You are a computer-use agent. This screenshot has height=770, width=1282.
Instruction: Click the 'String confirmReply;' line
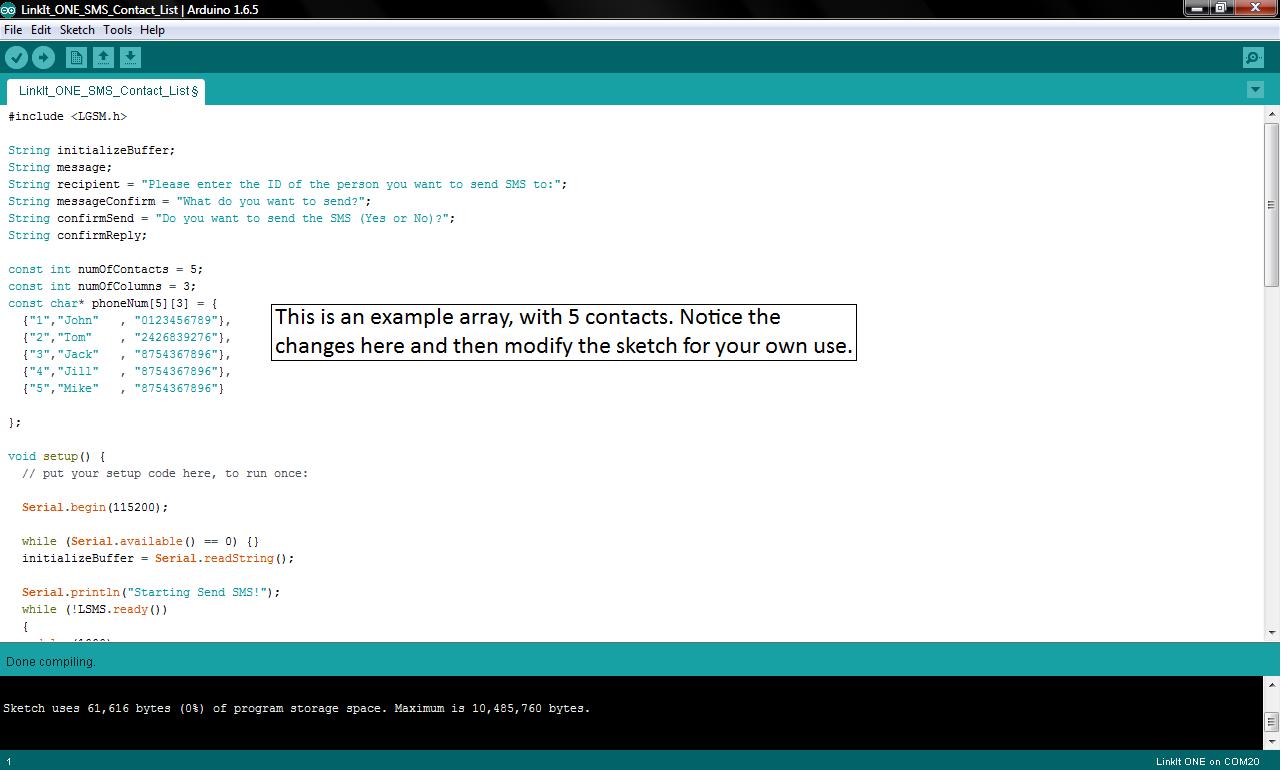tap(78, 235)
